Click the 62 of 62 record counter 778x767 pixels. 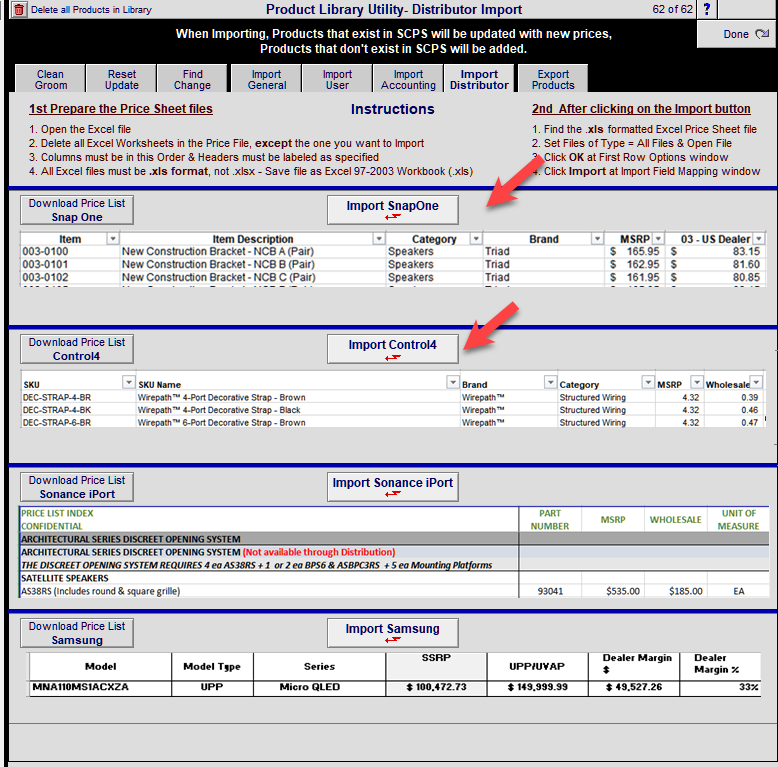pyautogui.click(x=672, y=9)
